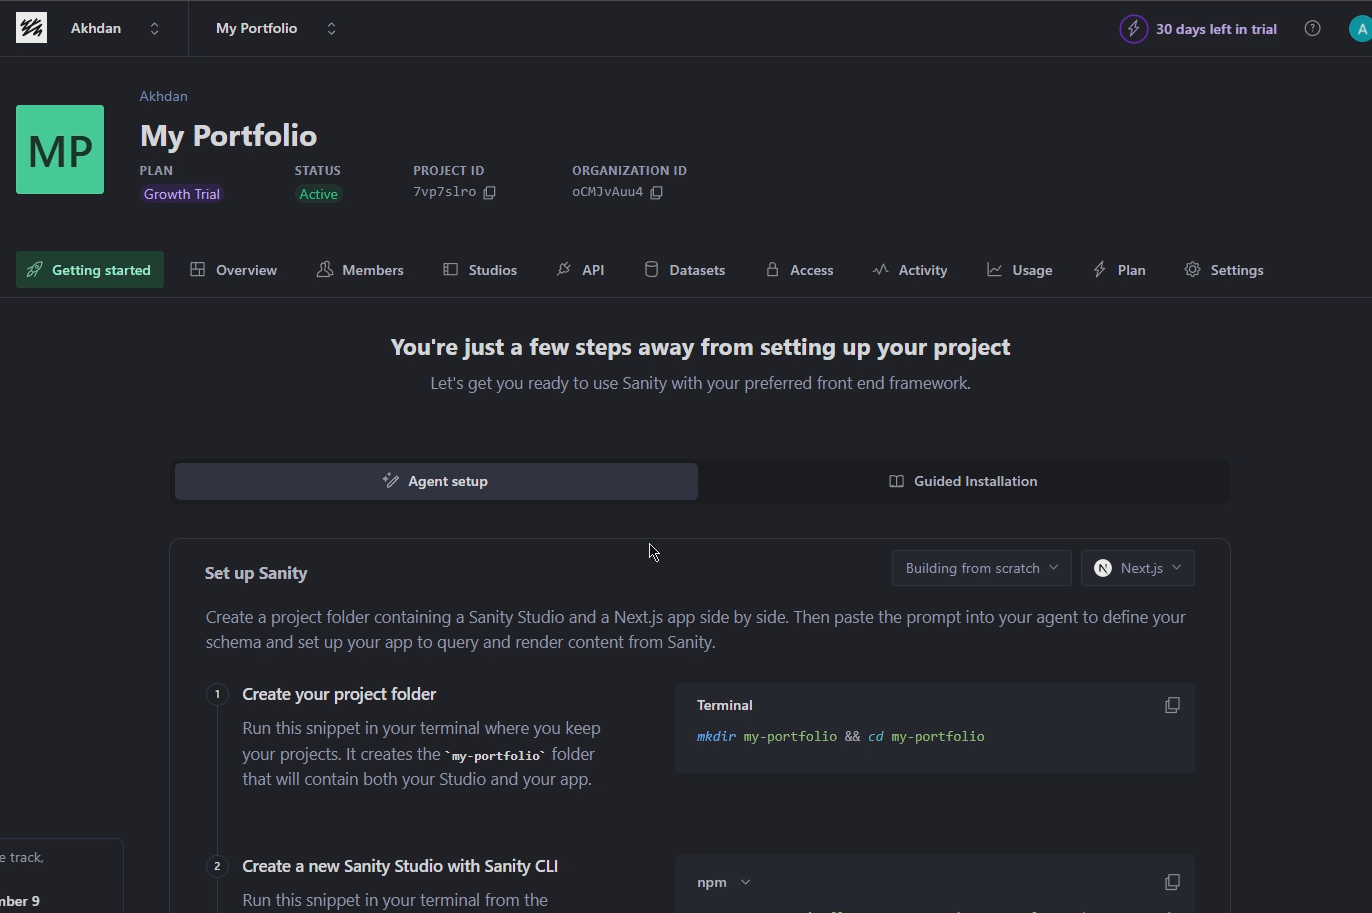1372x913 pixels.
Task: Select the Agent setup option
Action: pos(436,481)
